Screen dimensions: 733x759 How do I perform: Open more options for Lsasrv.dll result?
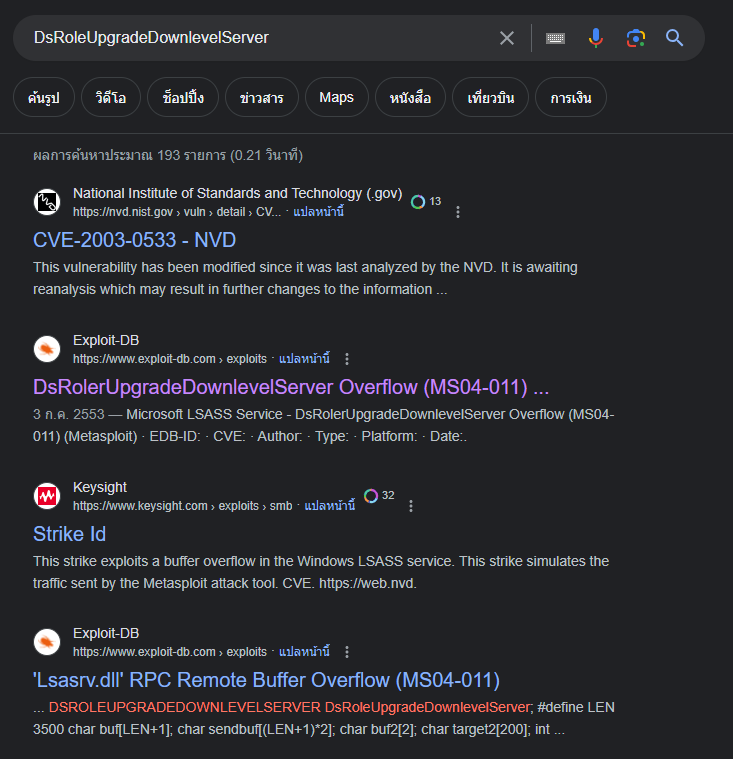347,652
